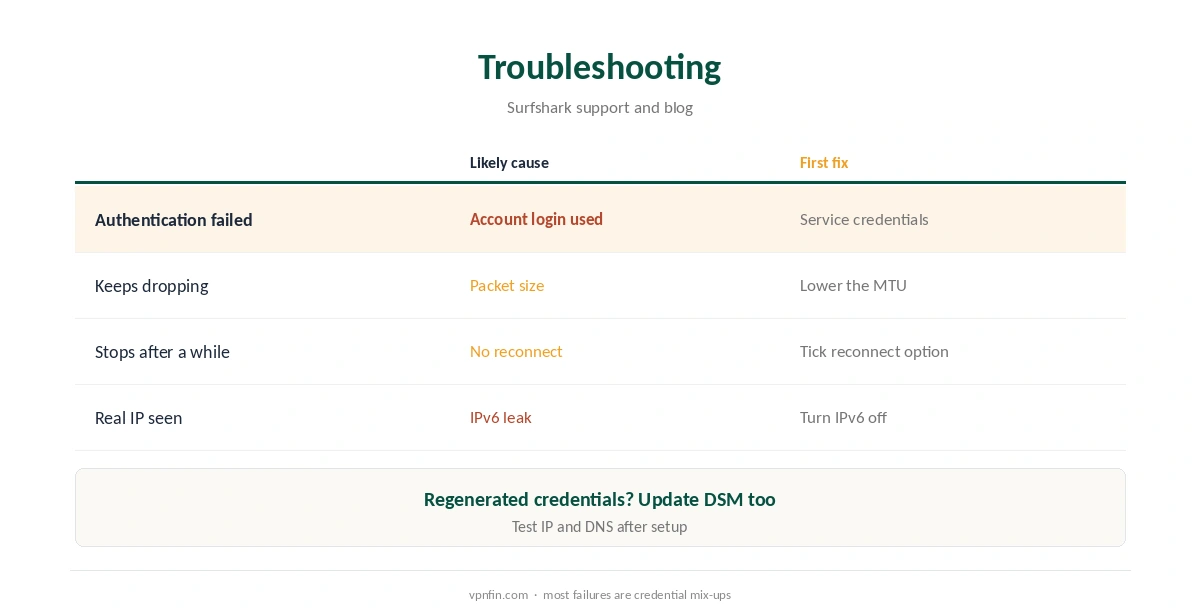This screenshot has width=1200, height=614.
Task: Click the Troubleshooting heading
Action: tap(599, 67)
